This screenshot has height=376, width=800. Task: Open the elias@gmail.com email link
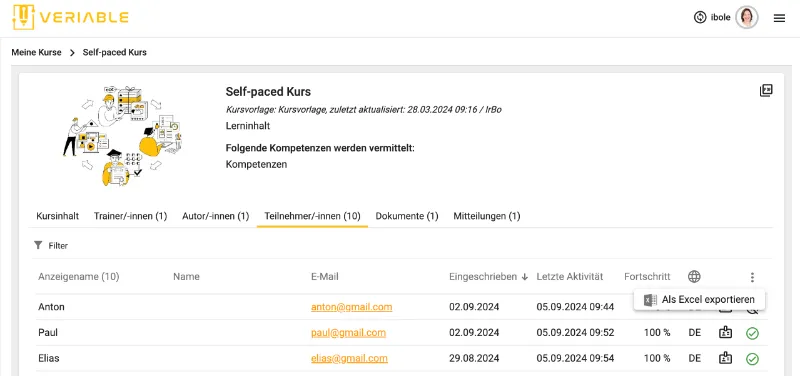(x=349, y=358)
